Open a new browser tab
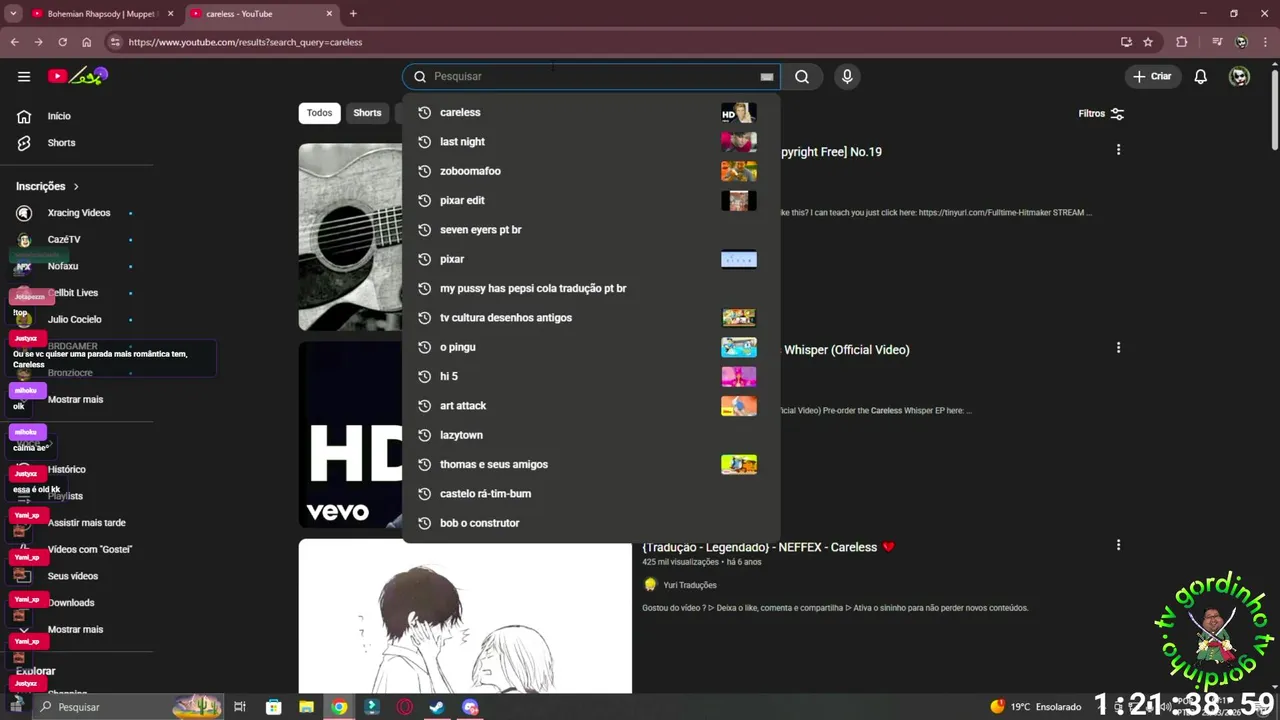The width and height of the screenshot is (1280, 720). click(353, 14)
